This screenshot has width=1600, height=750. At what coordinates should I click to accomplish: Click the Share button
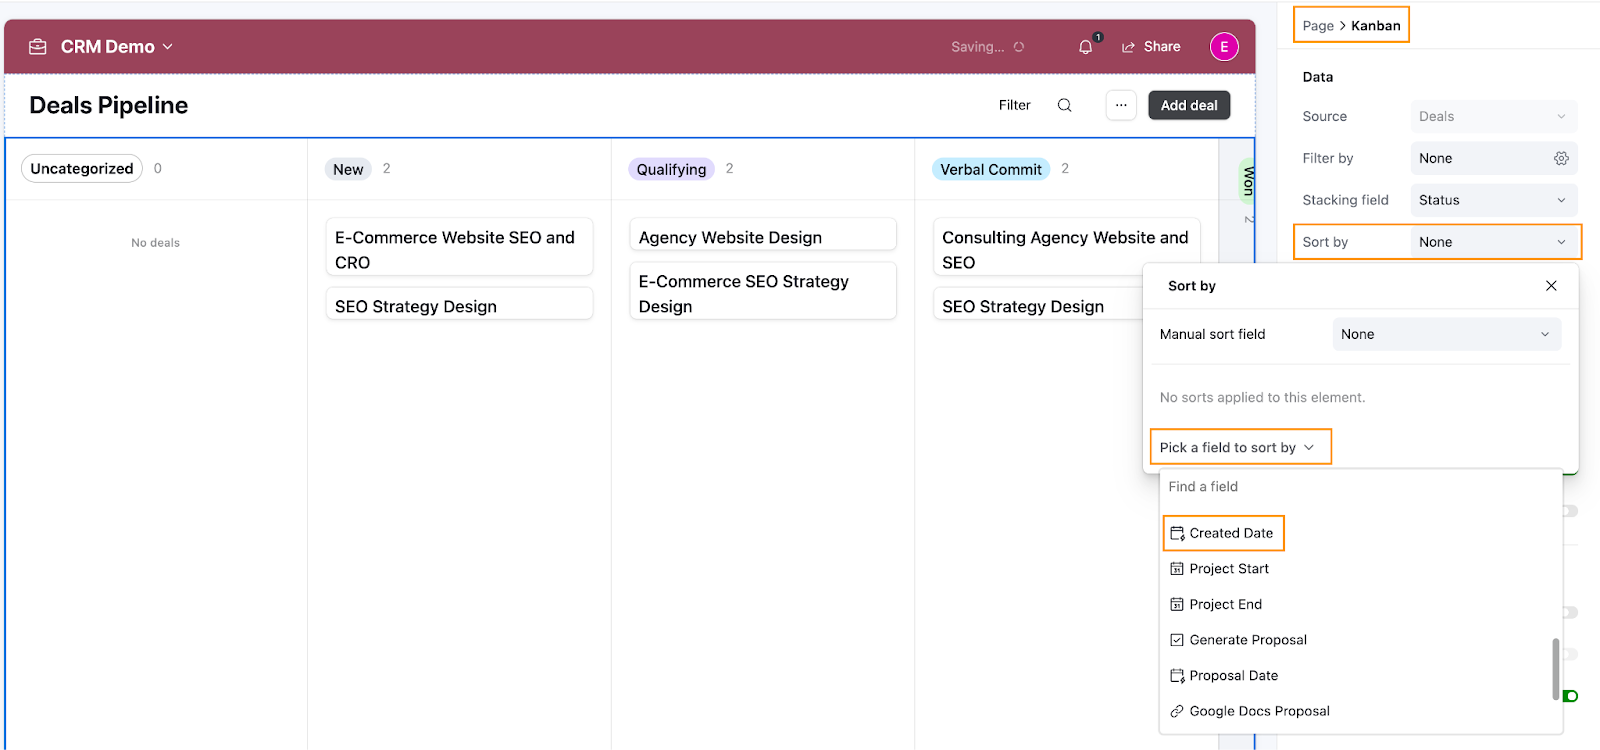pos(1151,47)
